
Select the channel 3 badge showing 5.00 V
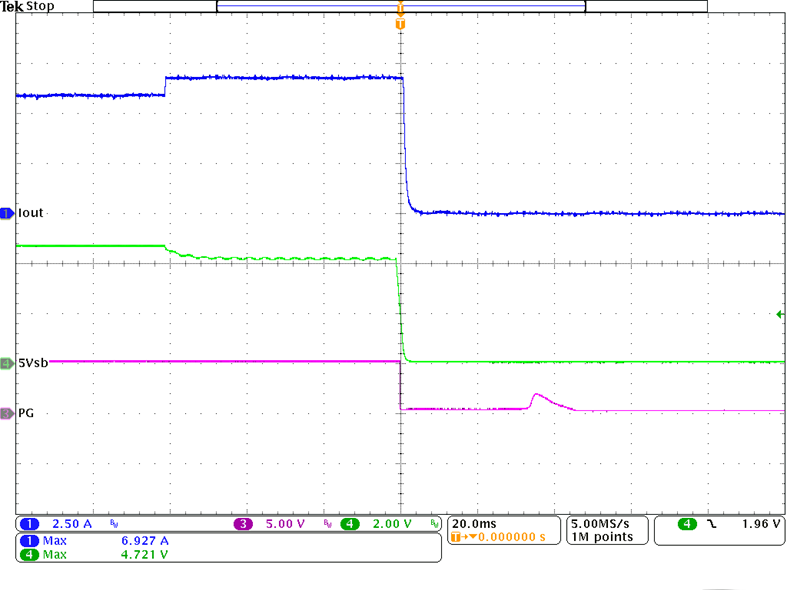tap(242, 524)
